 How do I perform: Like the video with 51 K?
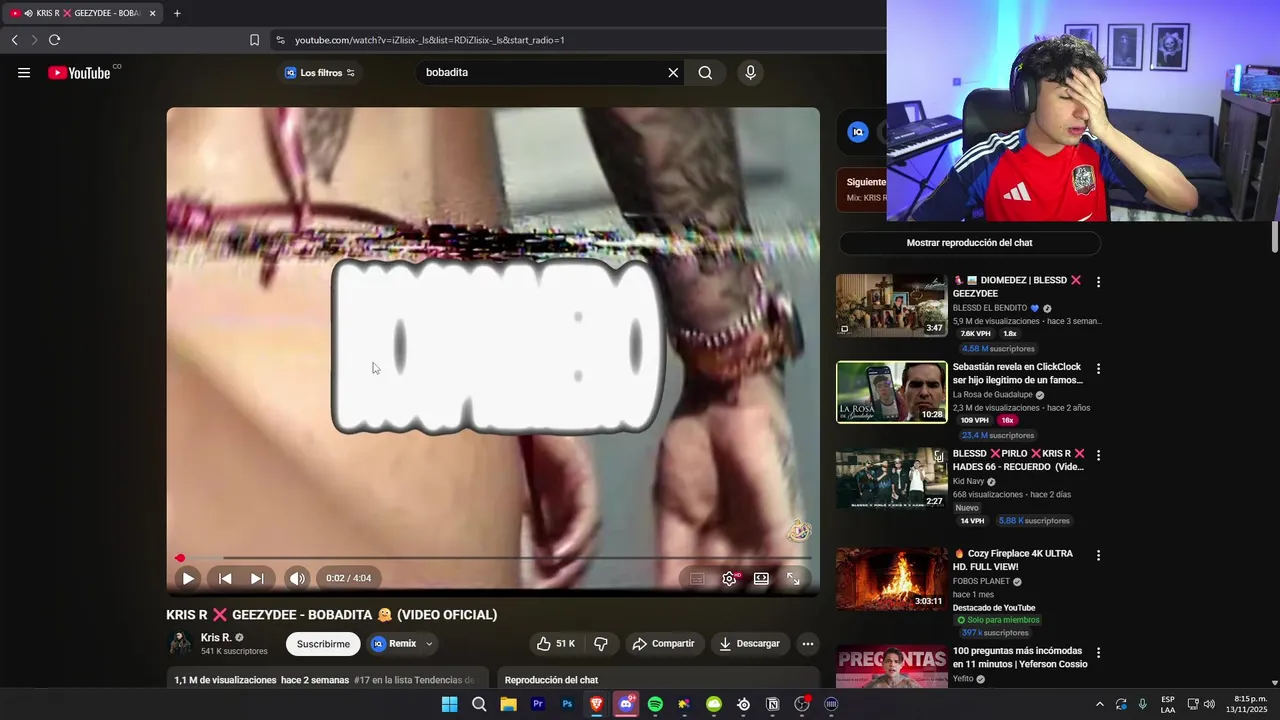pyautogui.click(x=555, y=644)
